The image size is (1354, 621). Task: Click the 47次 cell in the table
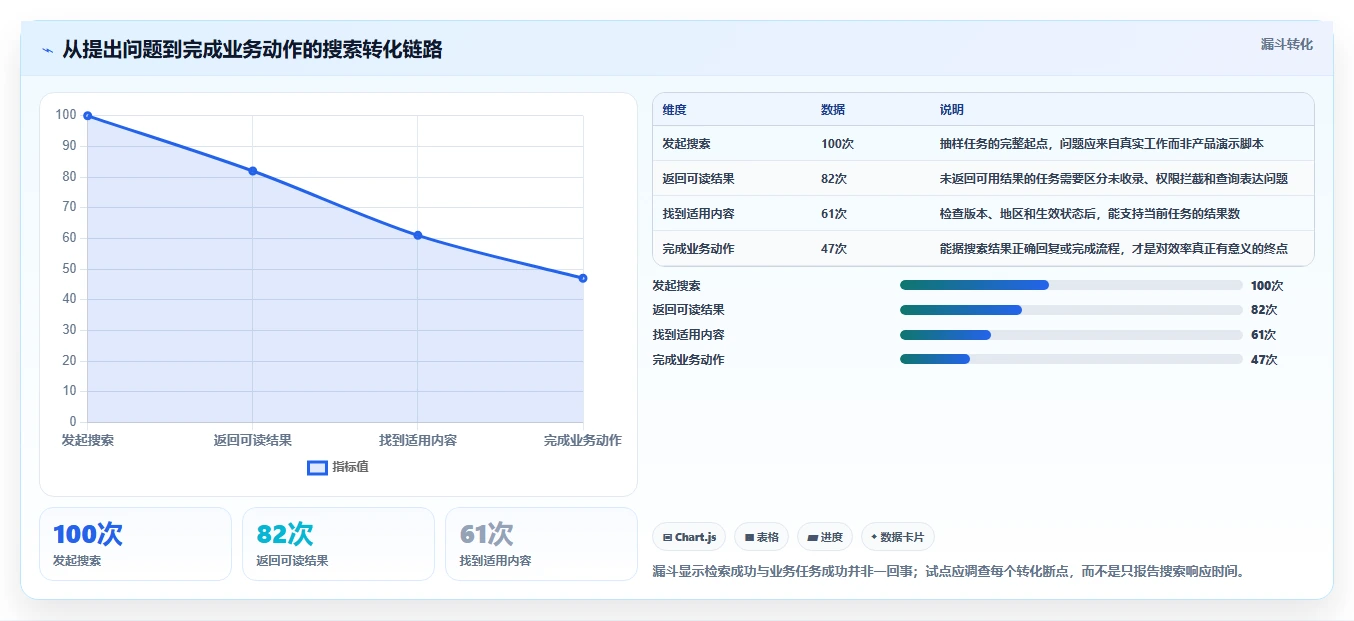[x=834, y=249]
